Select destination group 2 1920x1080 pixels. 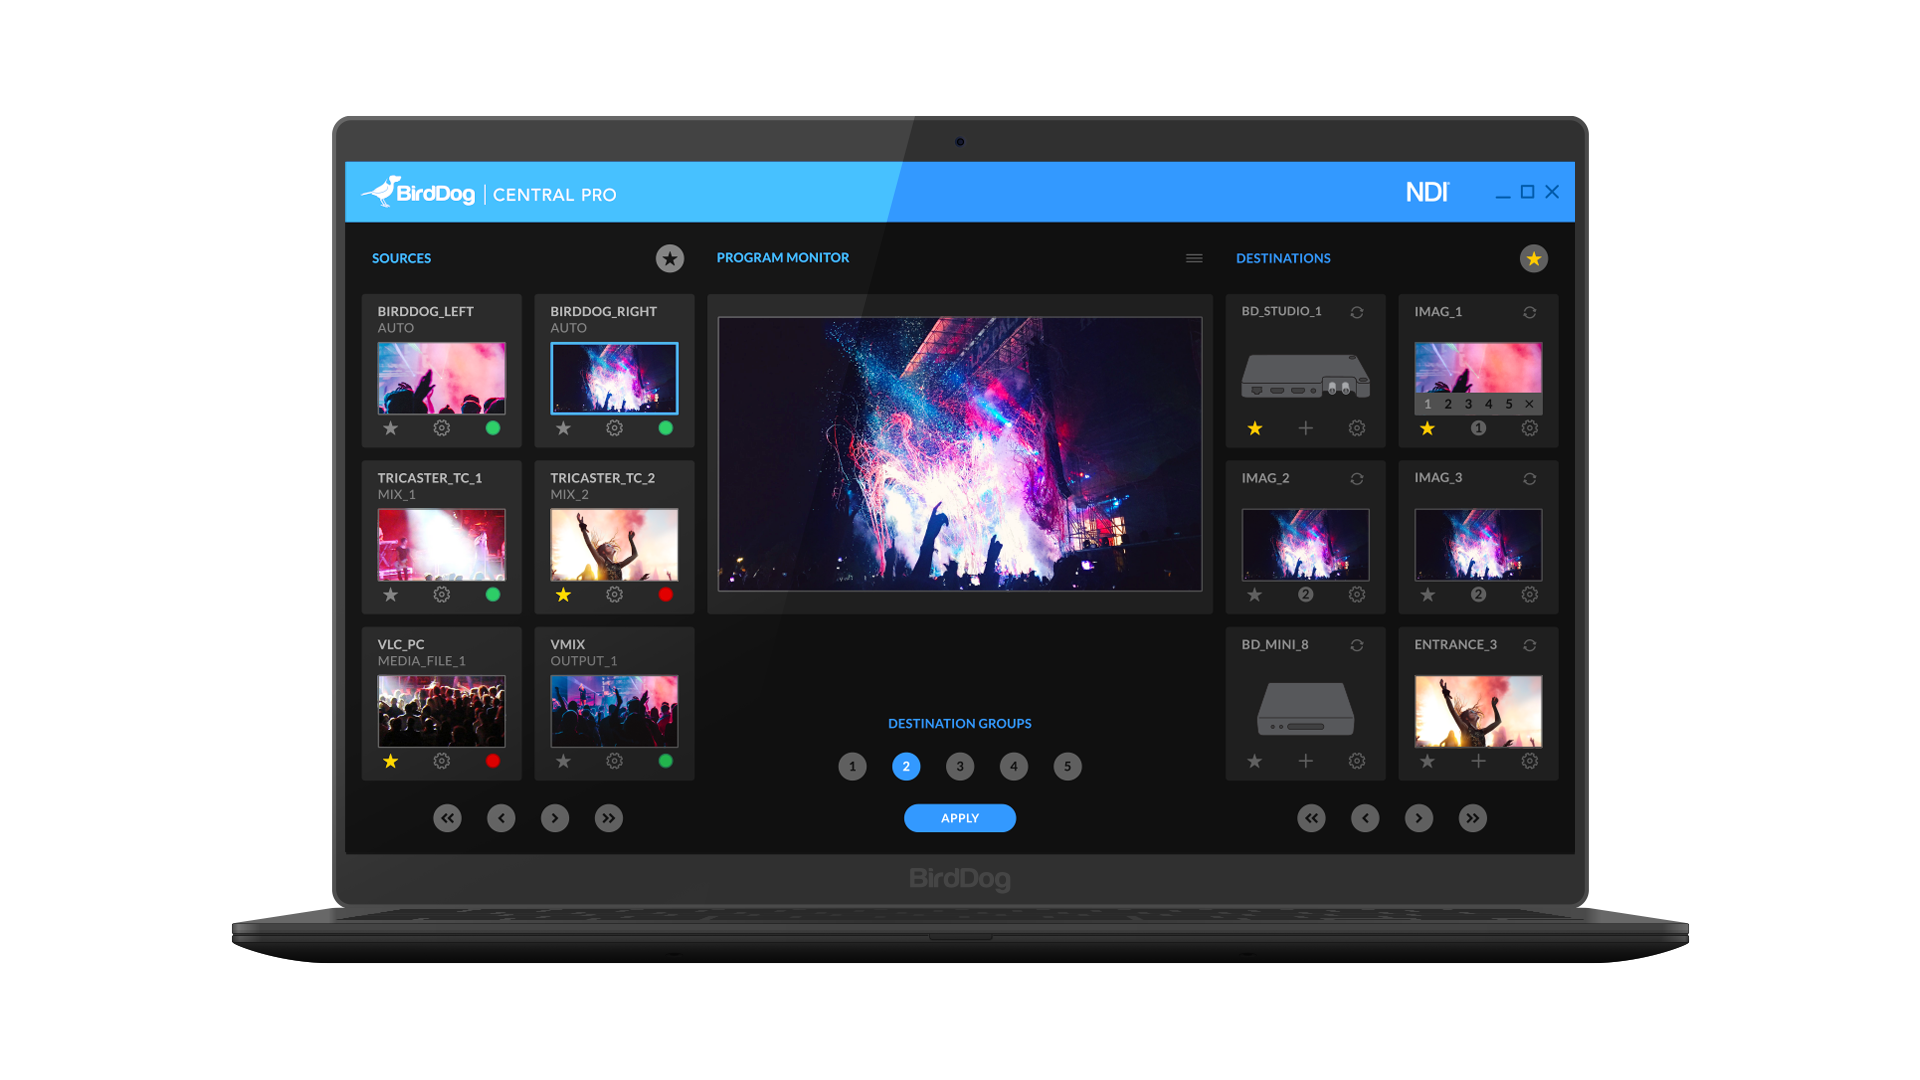pyautogui.click(x=906, y=767)
